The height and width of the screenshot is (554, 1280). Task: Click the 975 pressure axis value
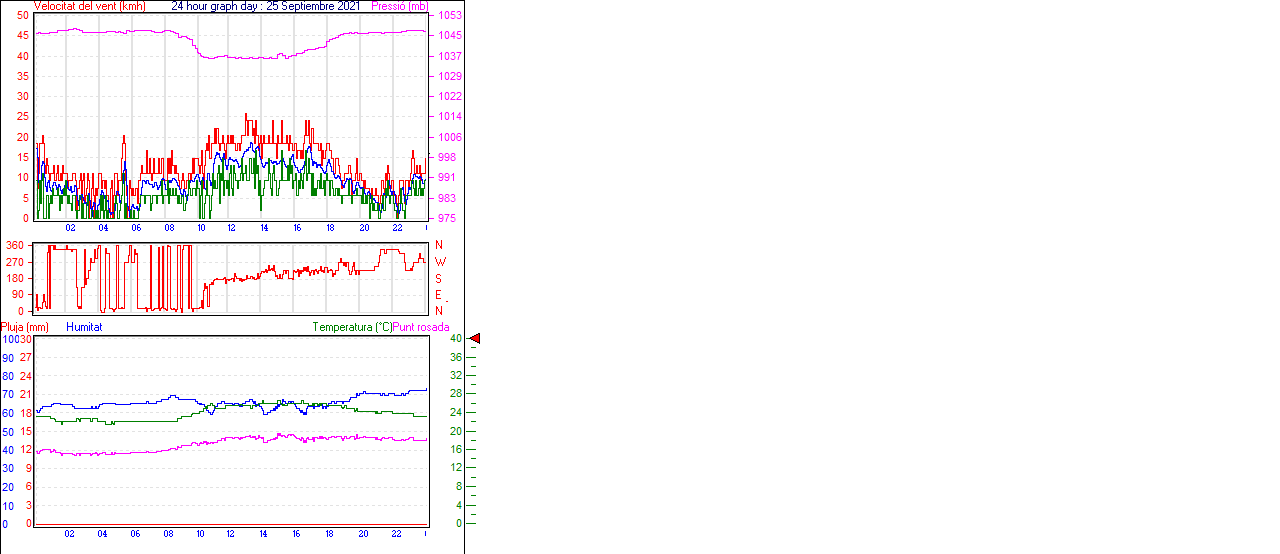pos(446,218)
